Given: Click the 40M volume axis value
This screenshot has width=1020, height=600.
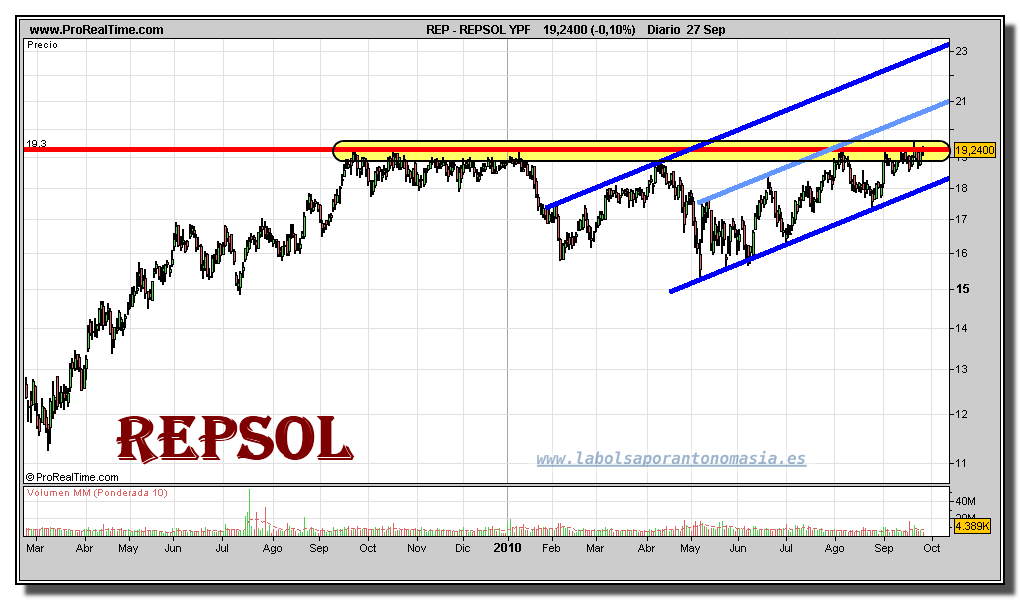Looking at the screenshot, I should [x=965, y=501].
